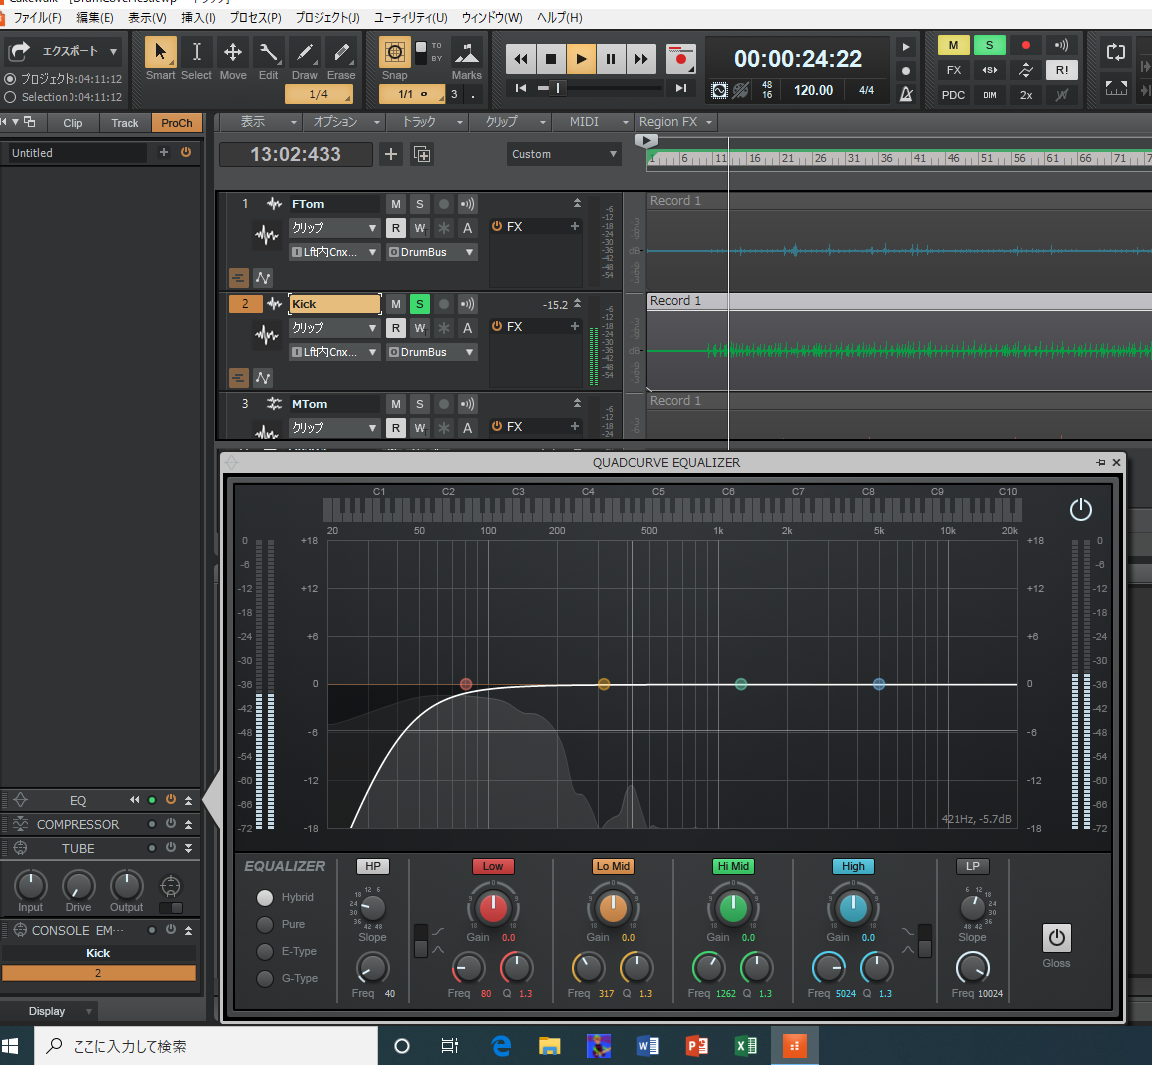
Task: Click the Play button
Action: [581, 59]
